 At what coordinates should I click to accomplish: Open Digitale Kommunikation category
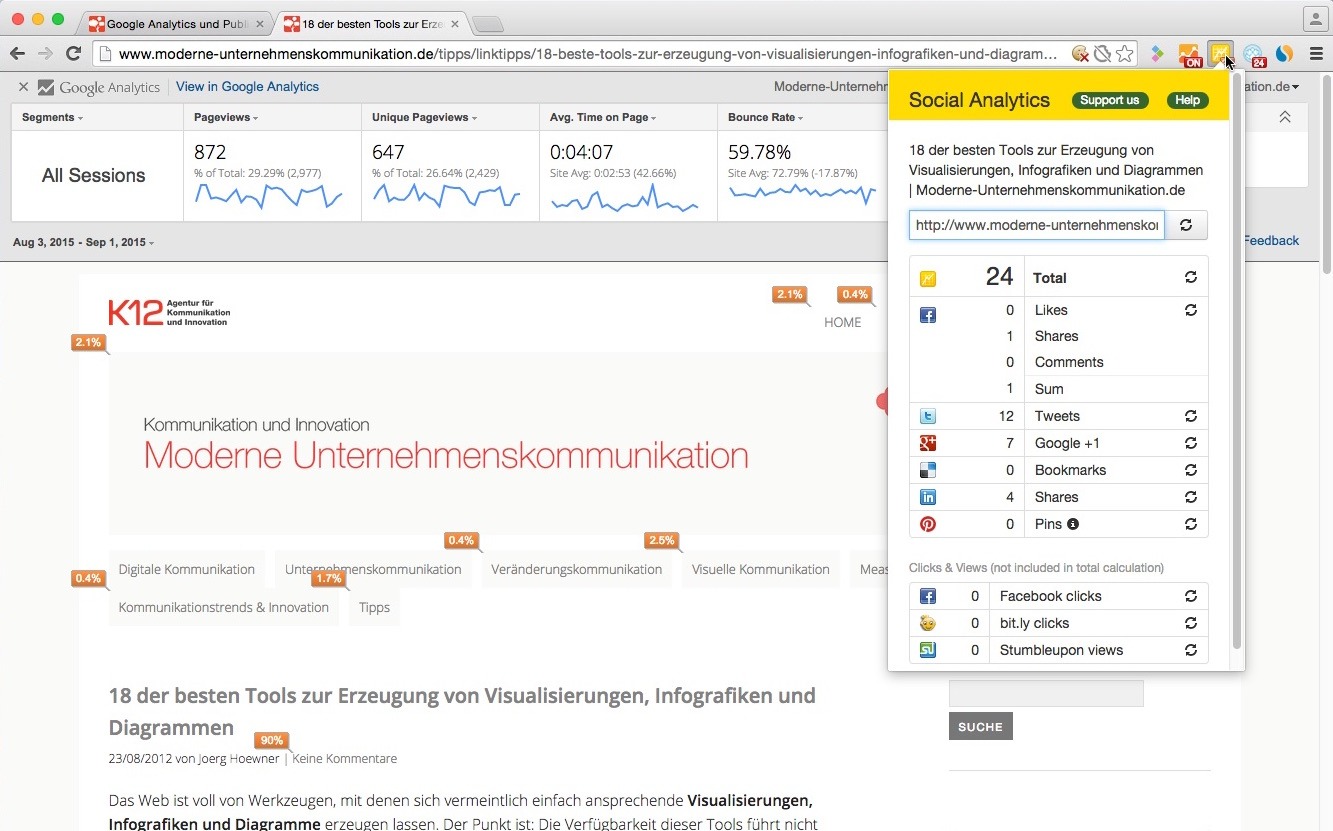[x=187, y=569]
